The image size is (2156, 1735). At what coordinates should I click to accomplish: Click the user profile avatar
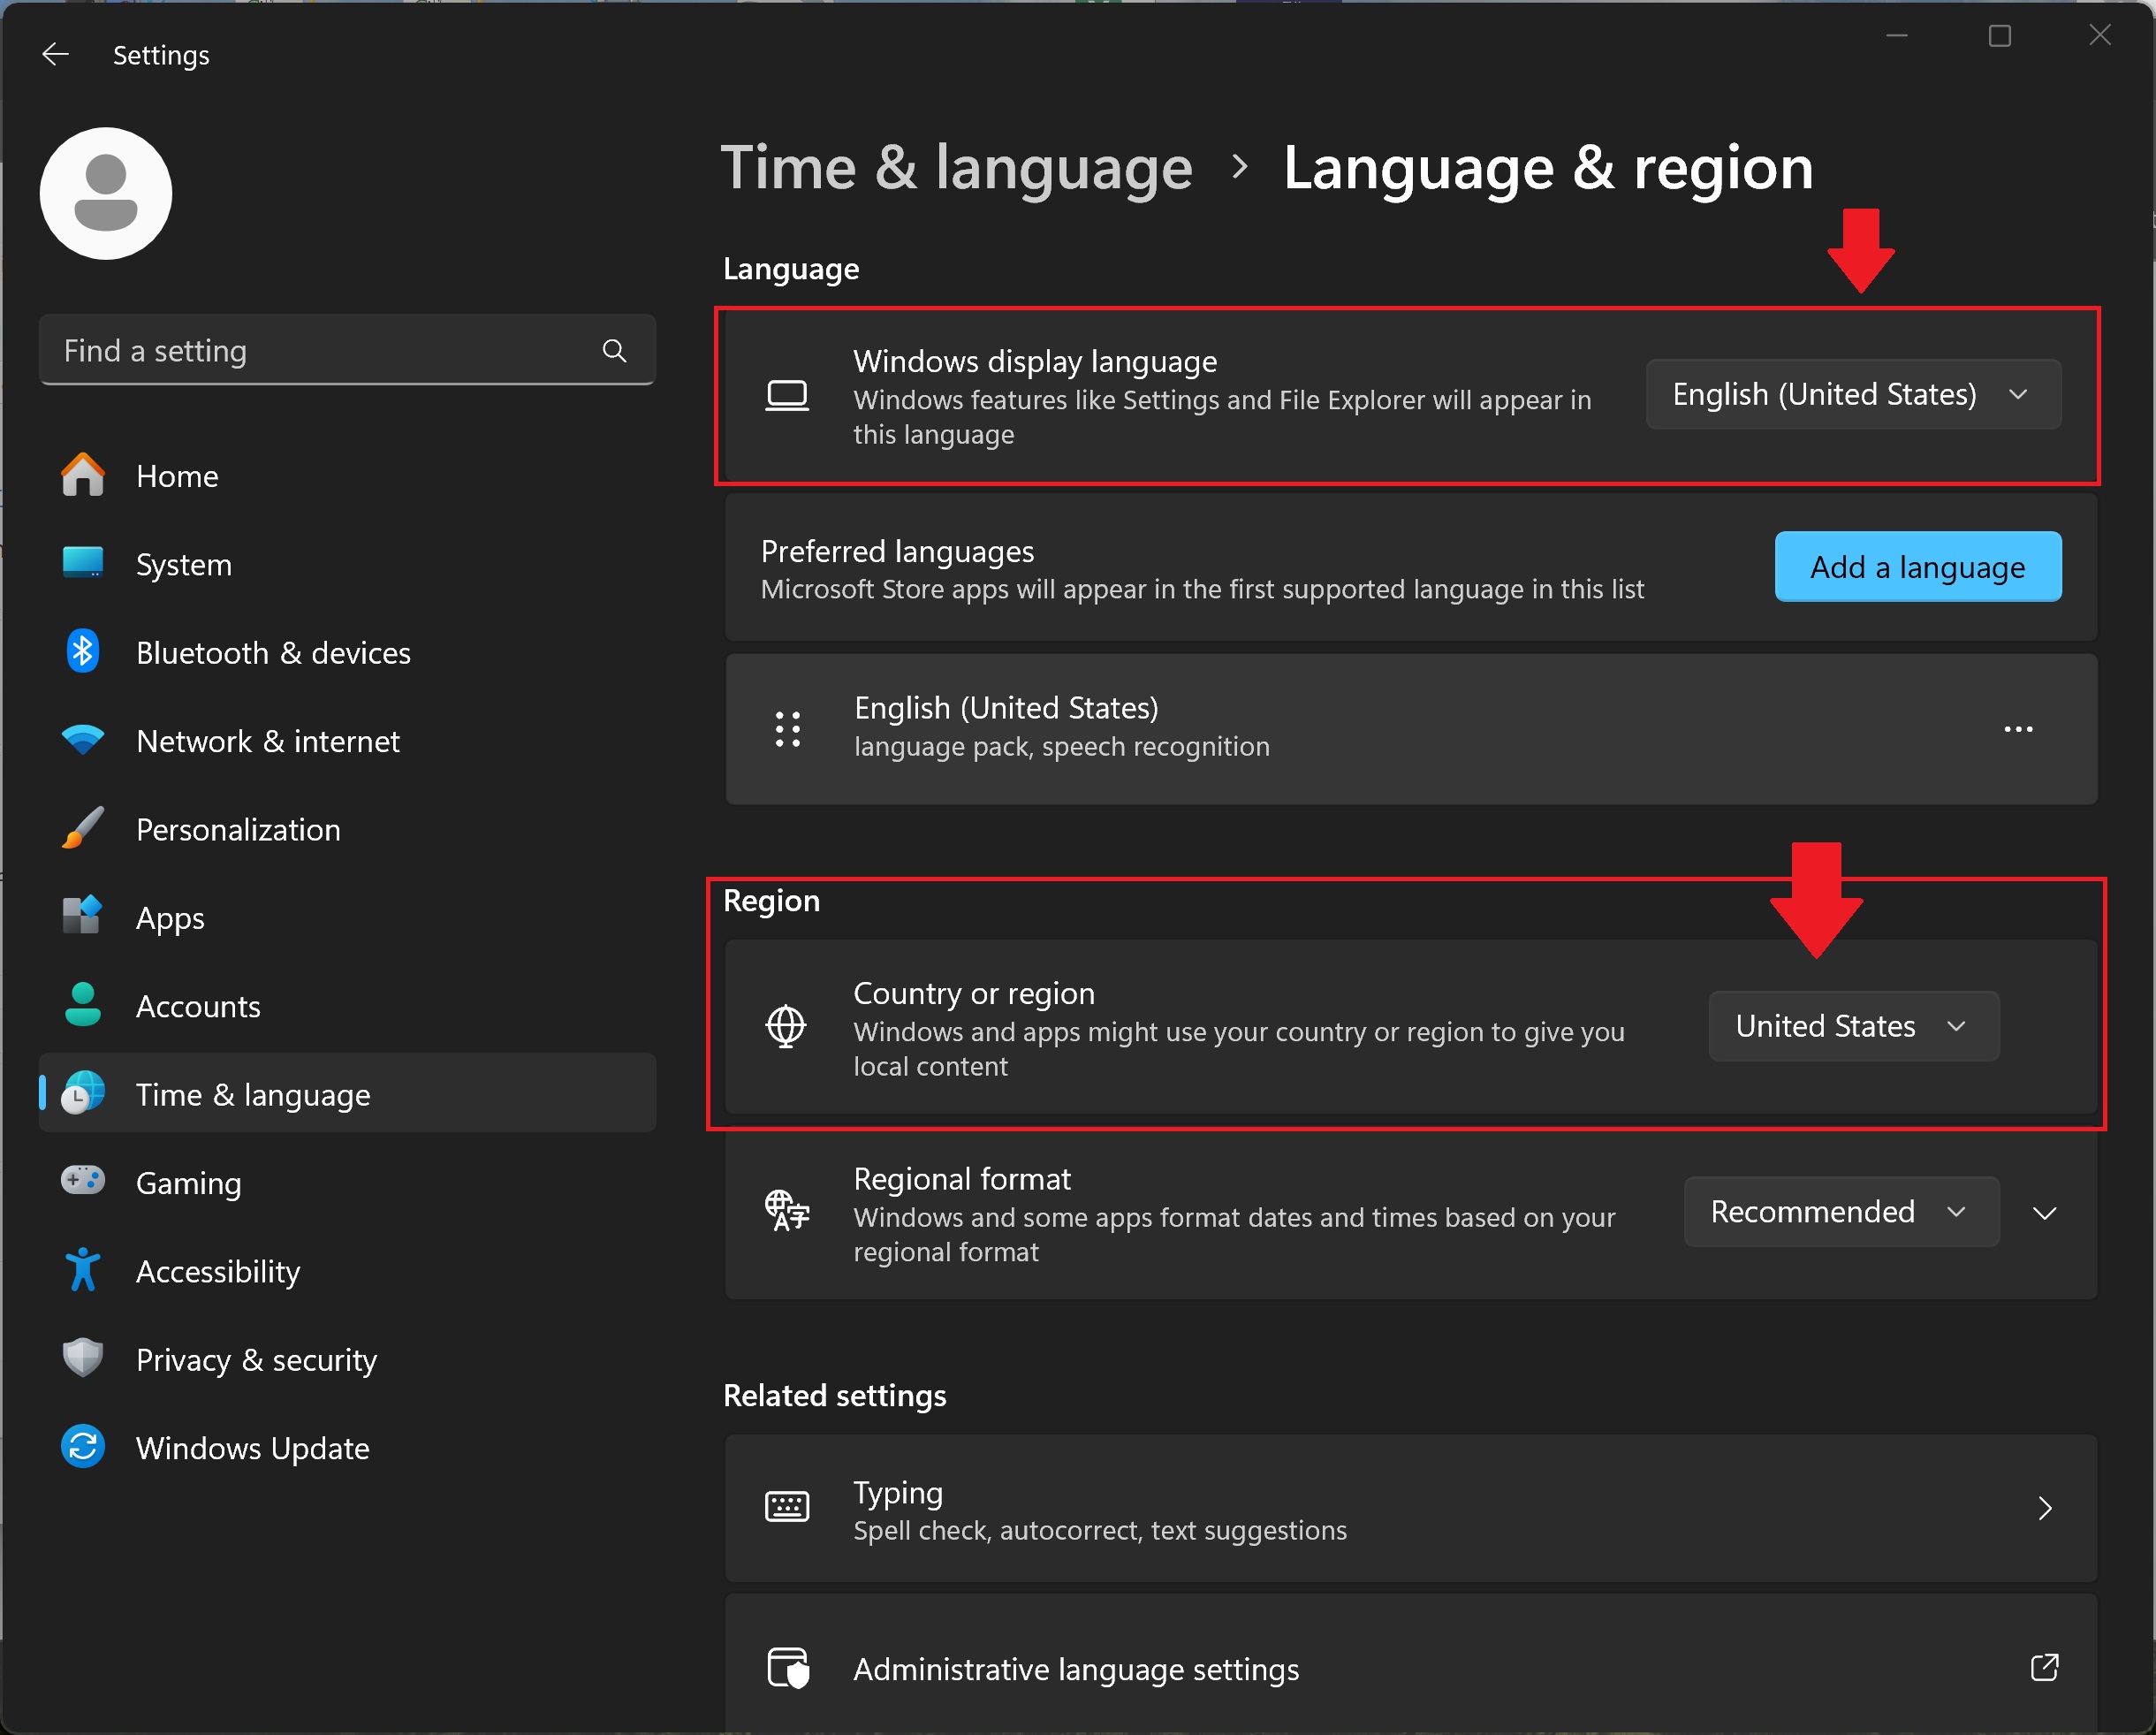coord(106,194)
